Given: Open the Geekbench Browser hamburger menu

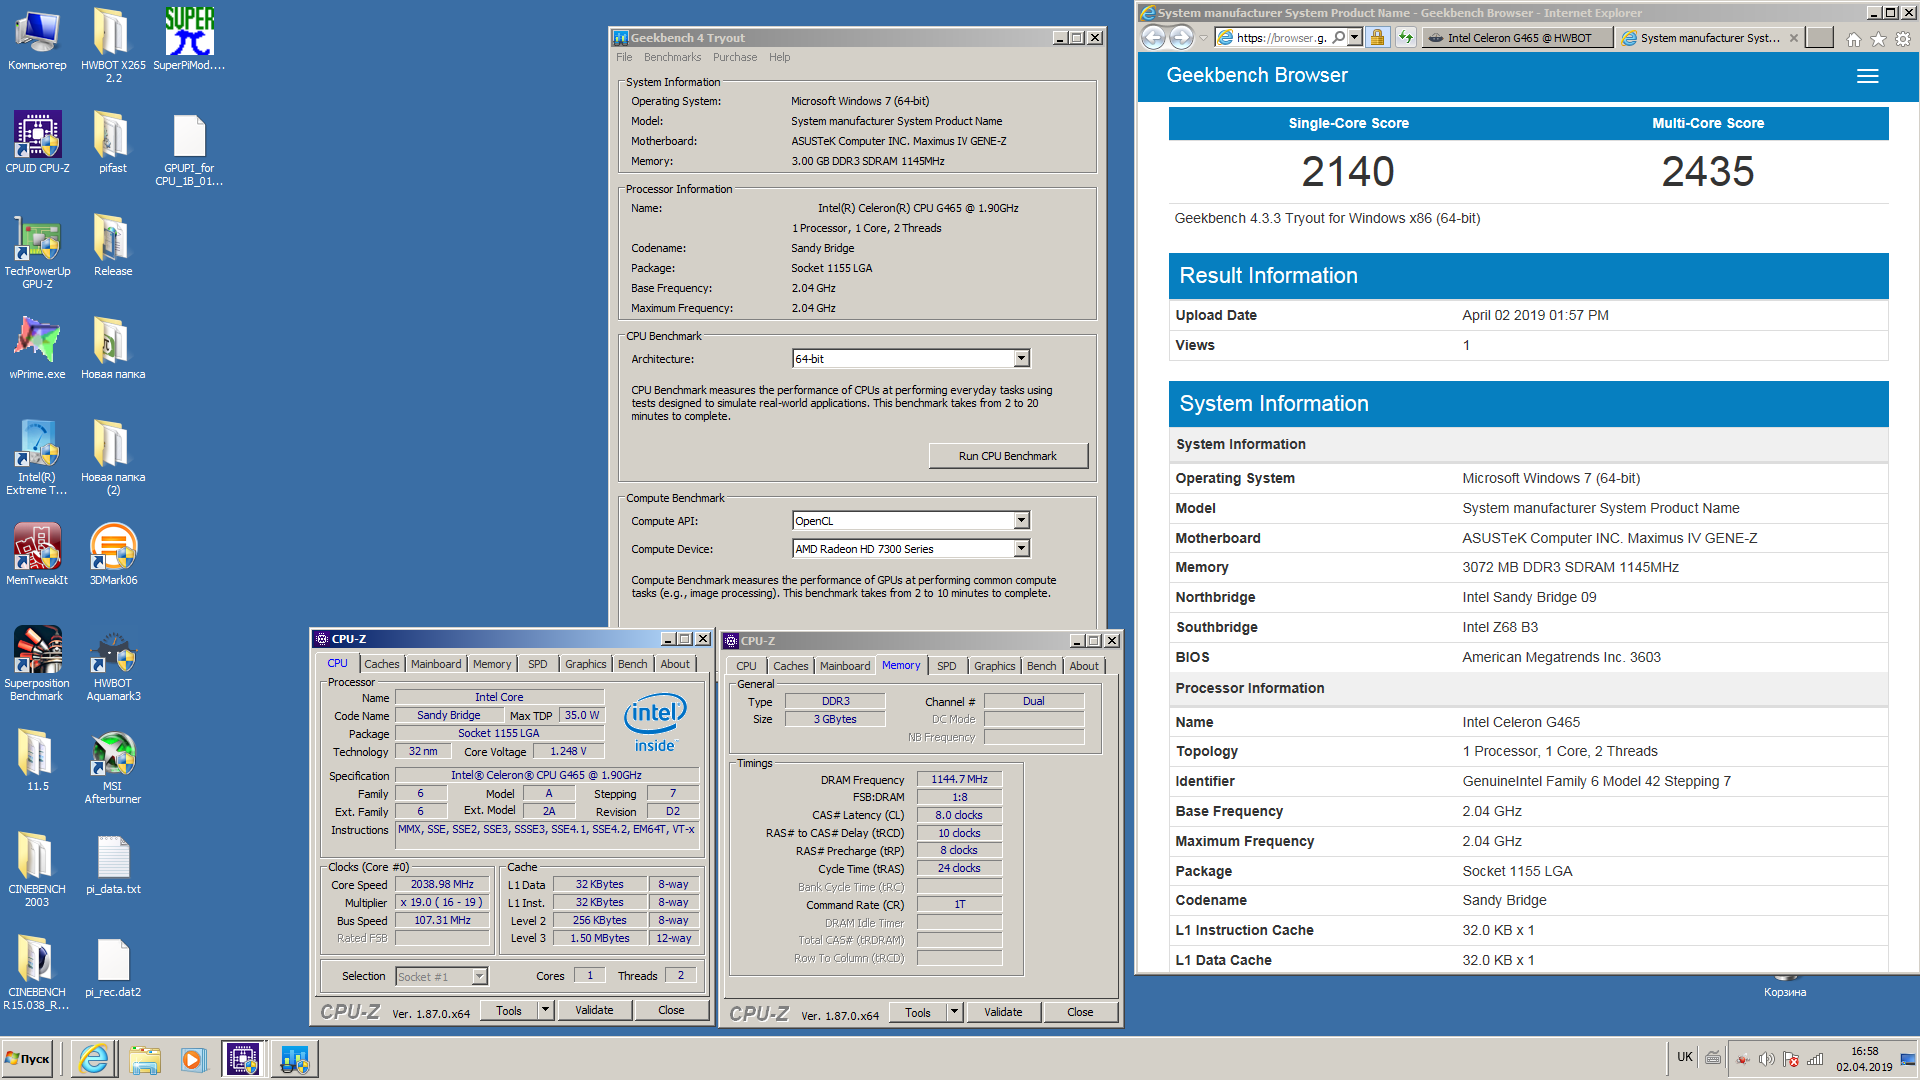Looking at the screenshot, I should [x=1867, y=76].
